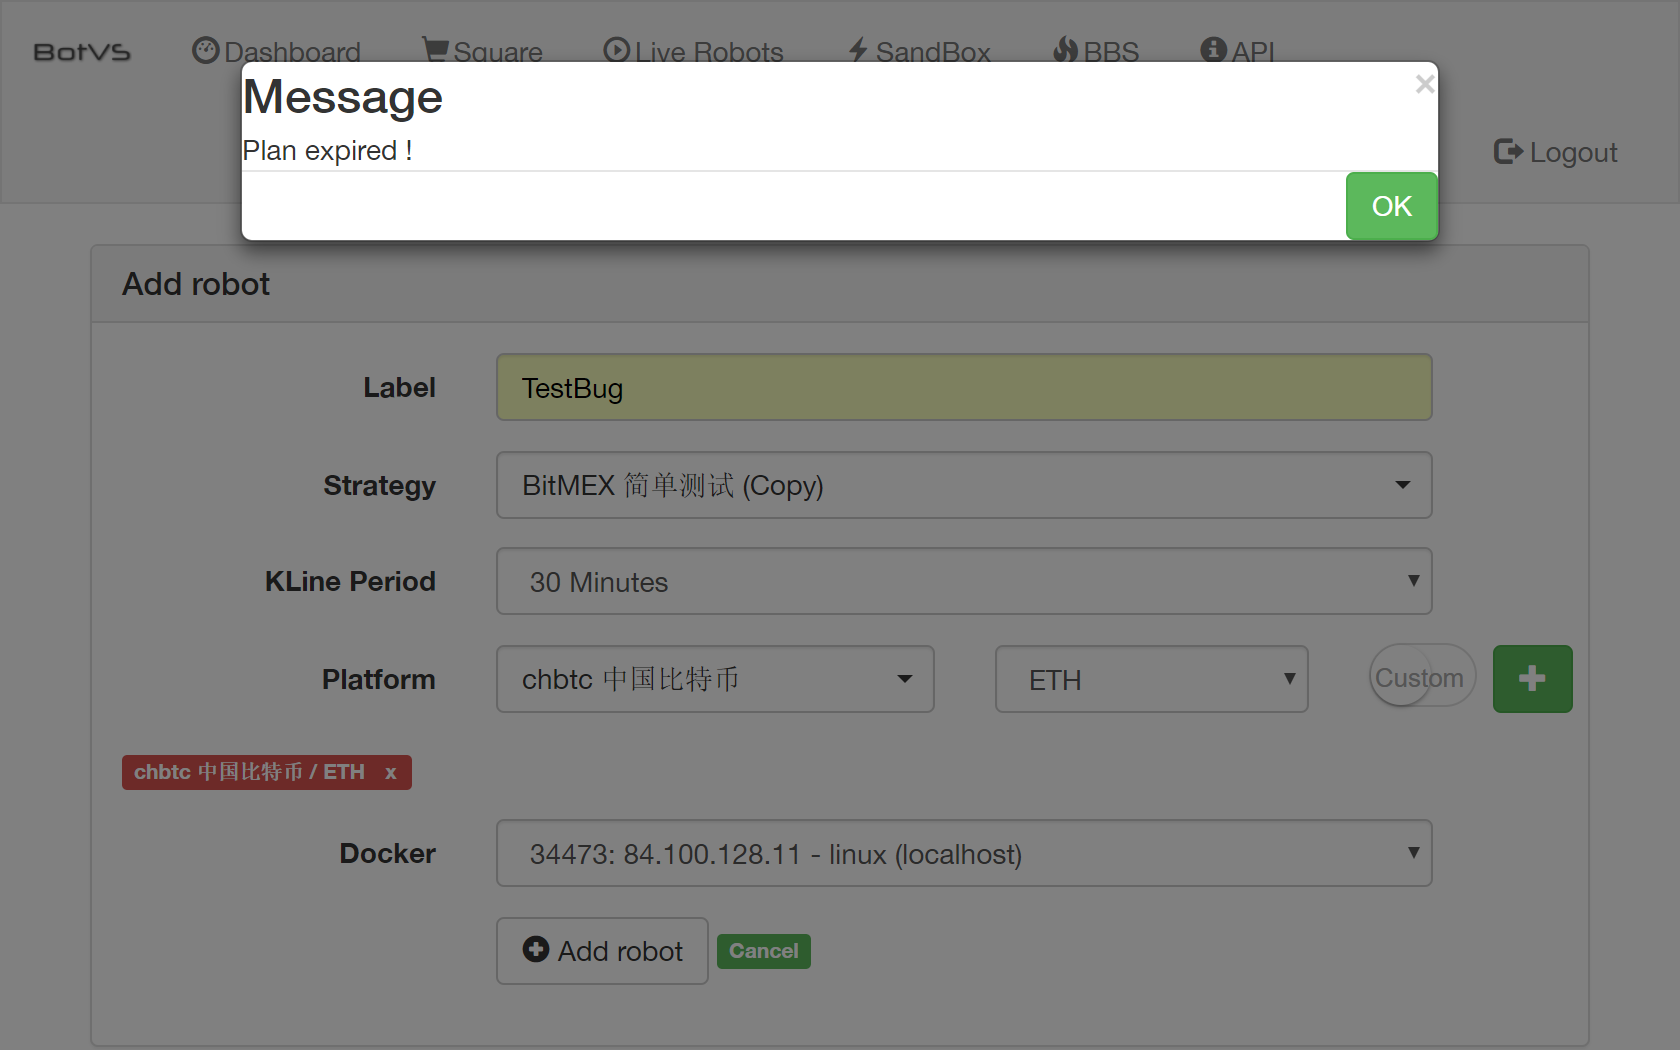The height and width of the screenshot is (1050, 1680).
Task: Click the Add robot panel heading
Action: tap(196, 284)
